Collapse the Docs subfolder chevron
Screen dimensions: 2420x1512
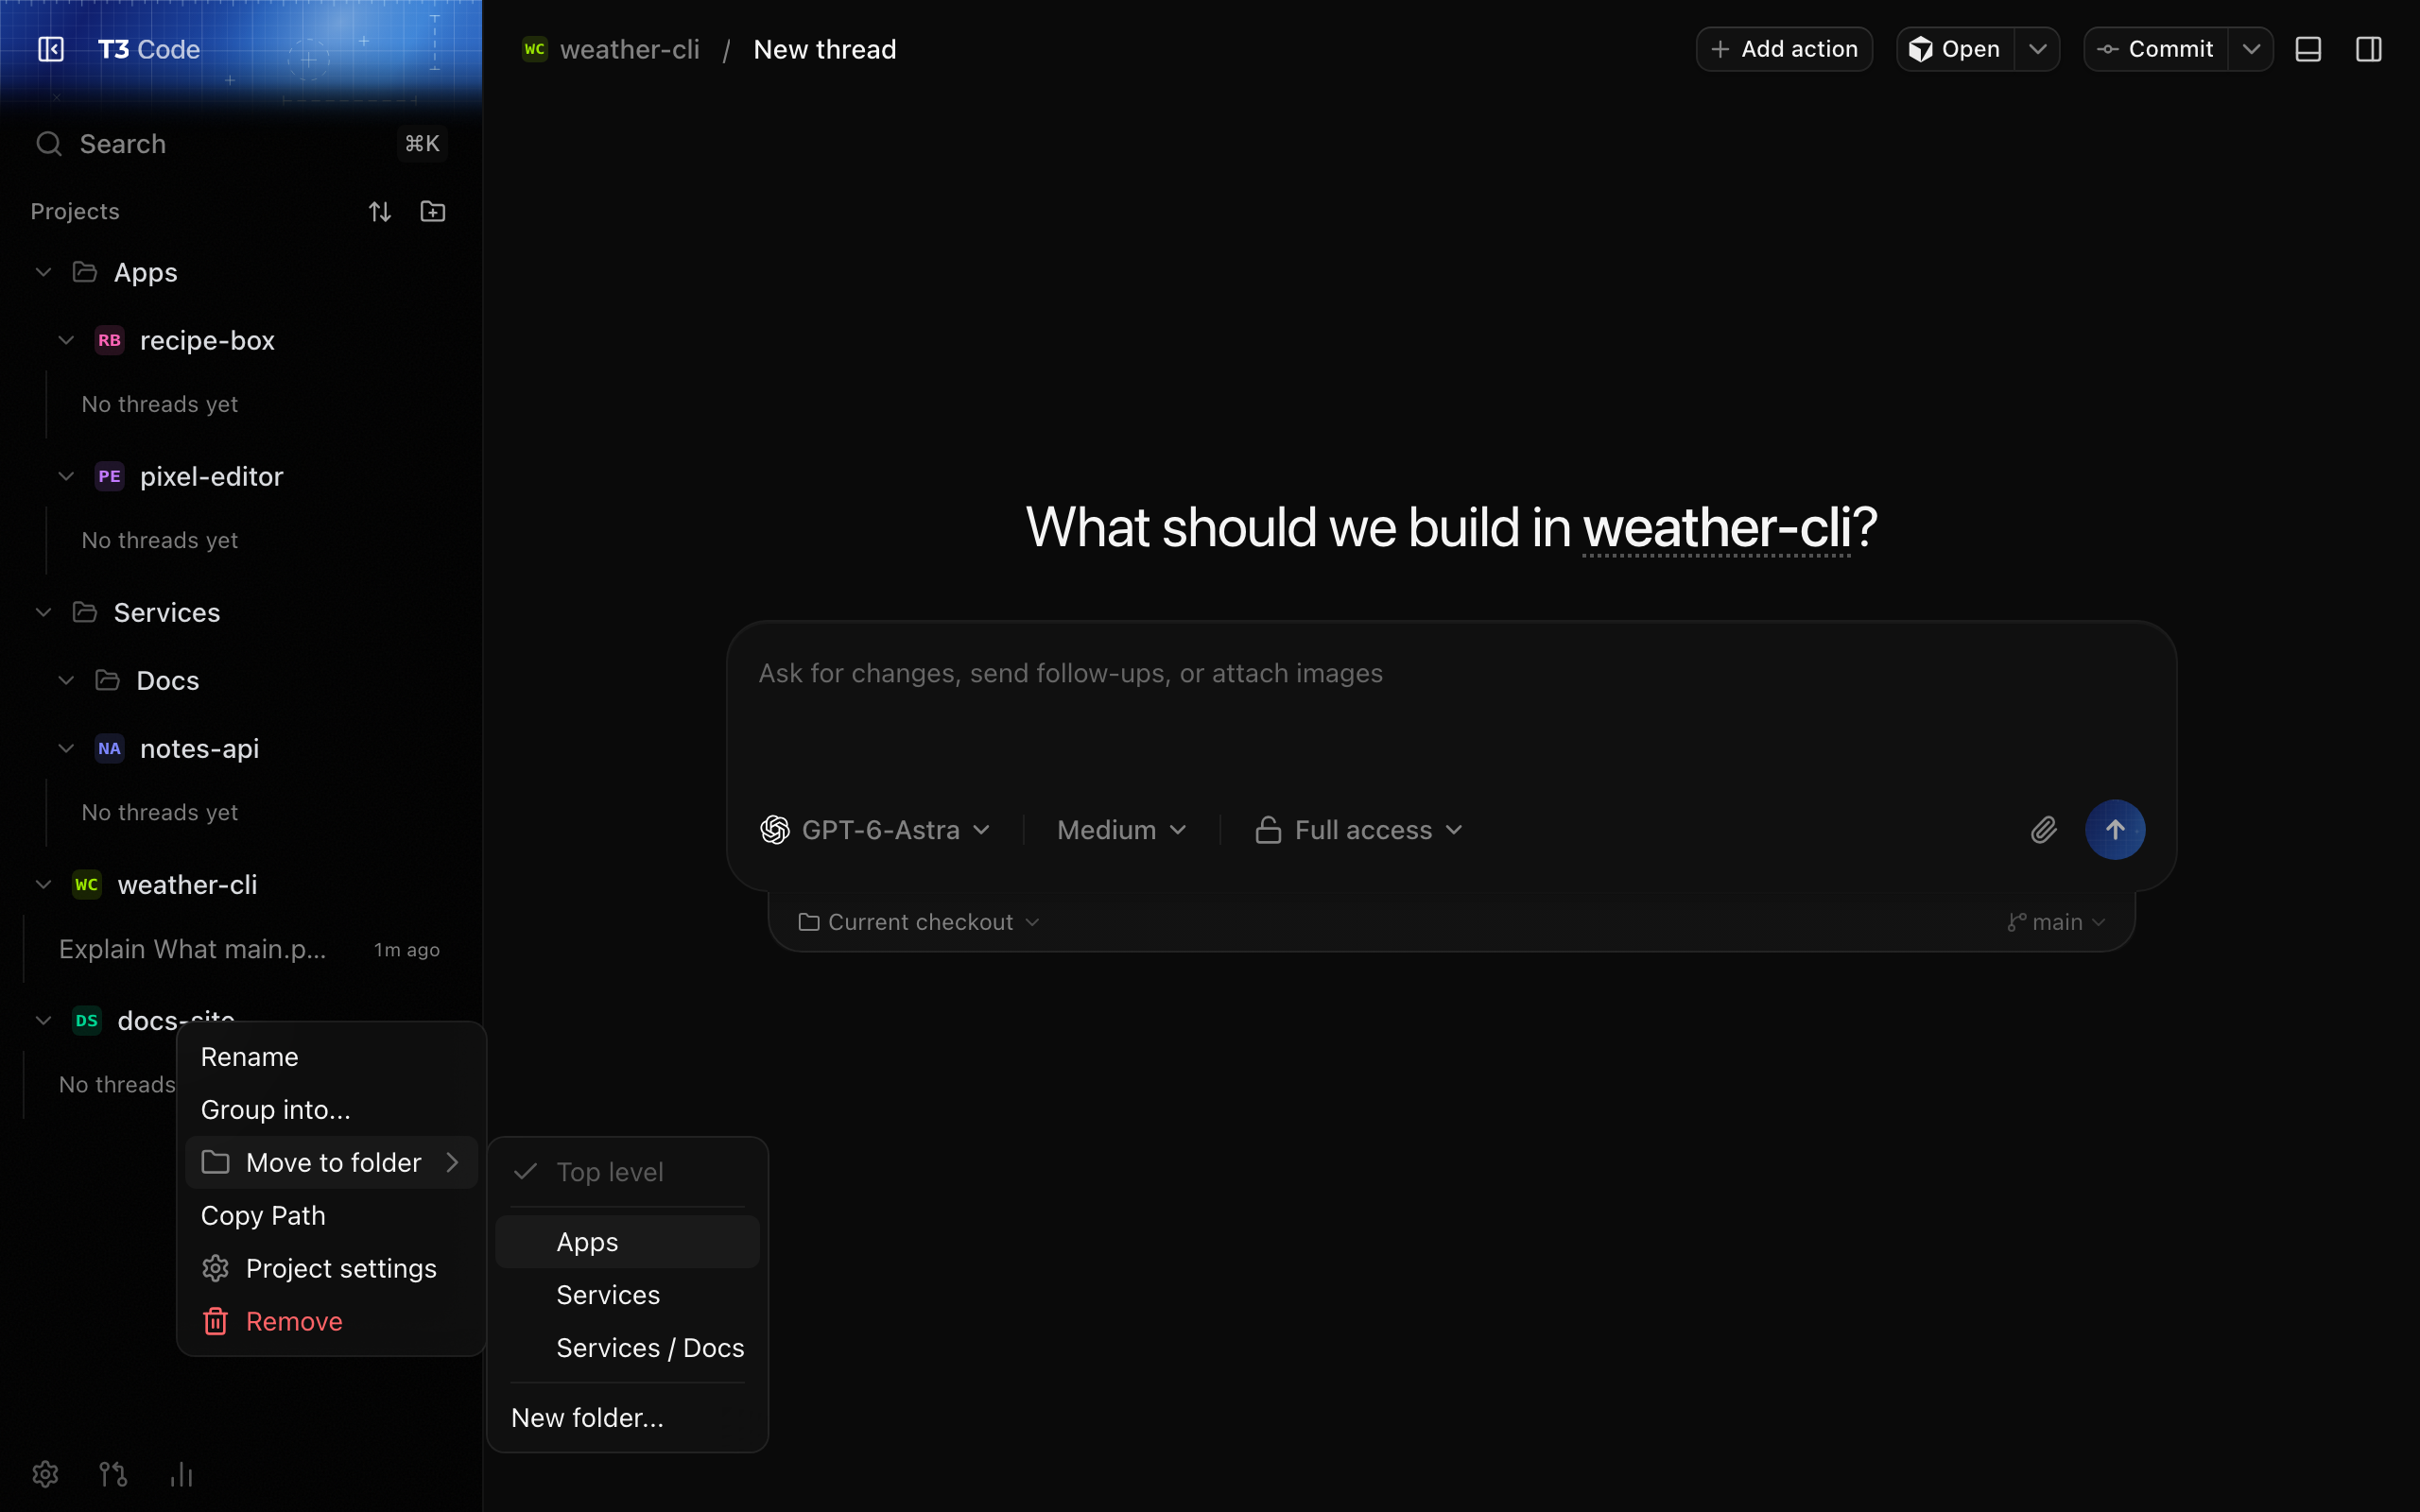click(66, 681)
